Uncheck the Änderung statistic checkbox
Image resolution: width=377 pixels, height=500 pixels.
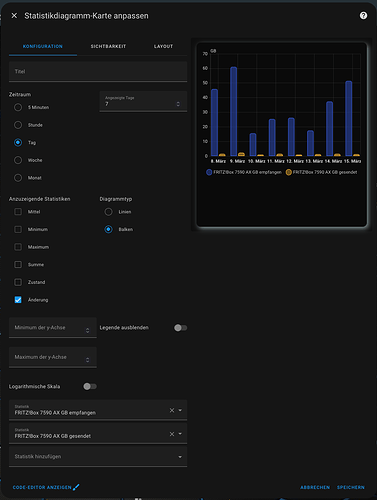tap(18, 300)
